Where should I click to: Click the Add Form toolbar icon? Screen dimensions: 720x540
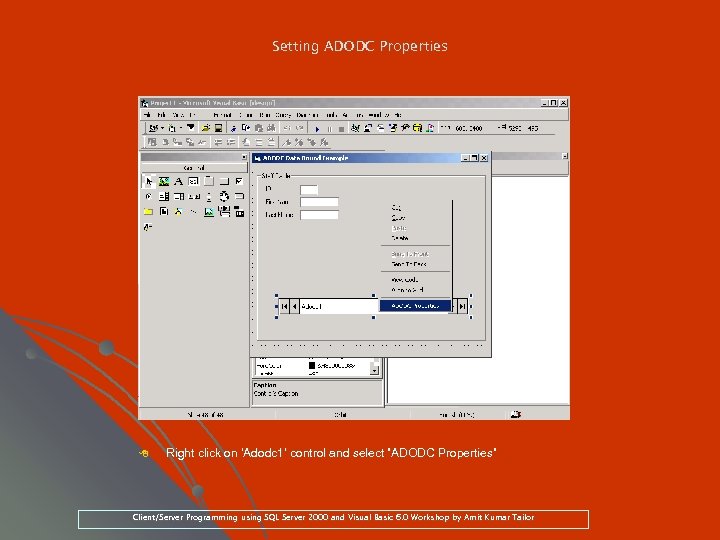point(172,128)
